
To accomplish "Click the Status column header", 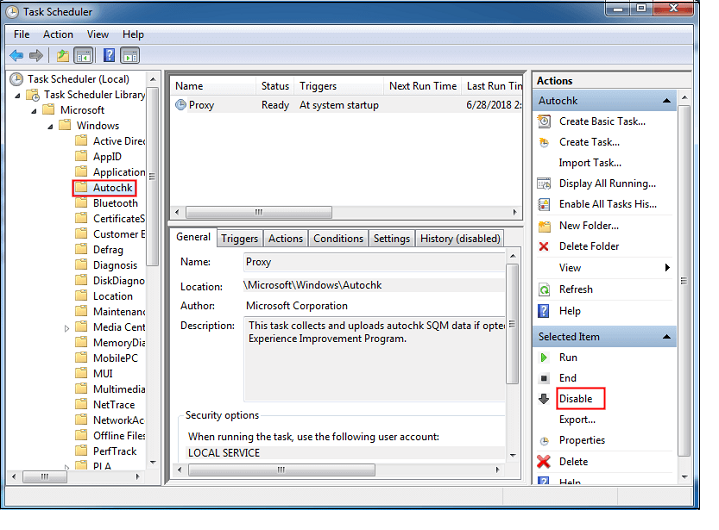I will [275, 87].
